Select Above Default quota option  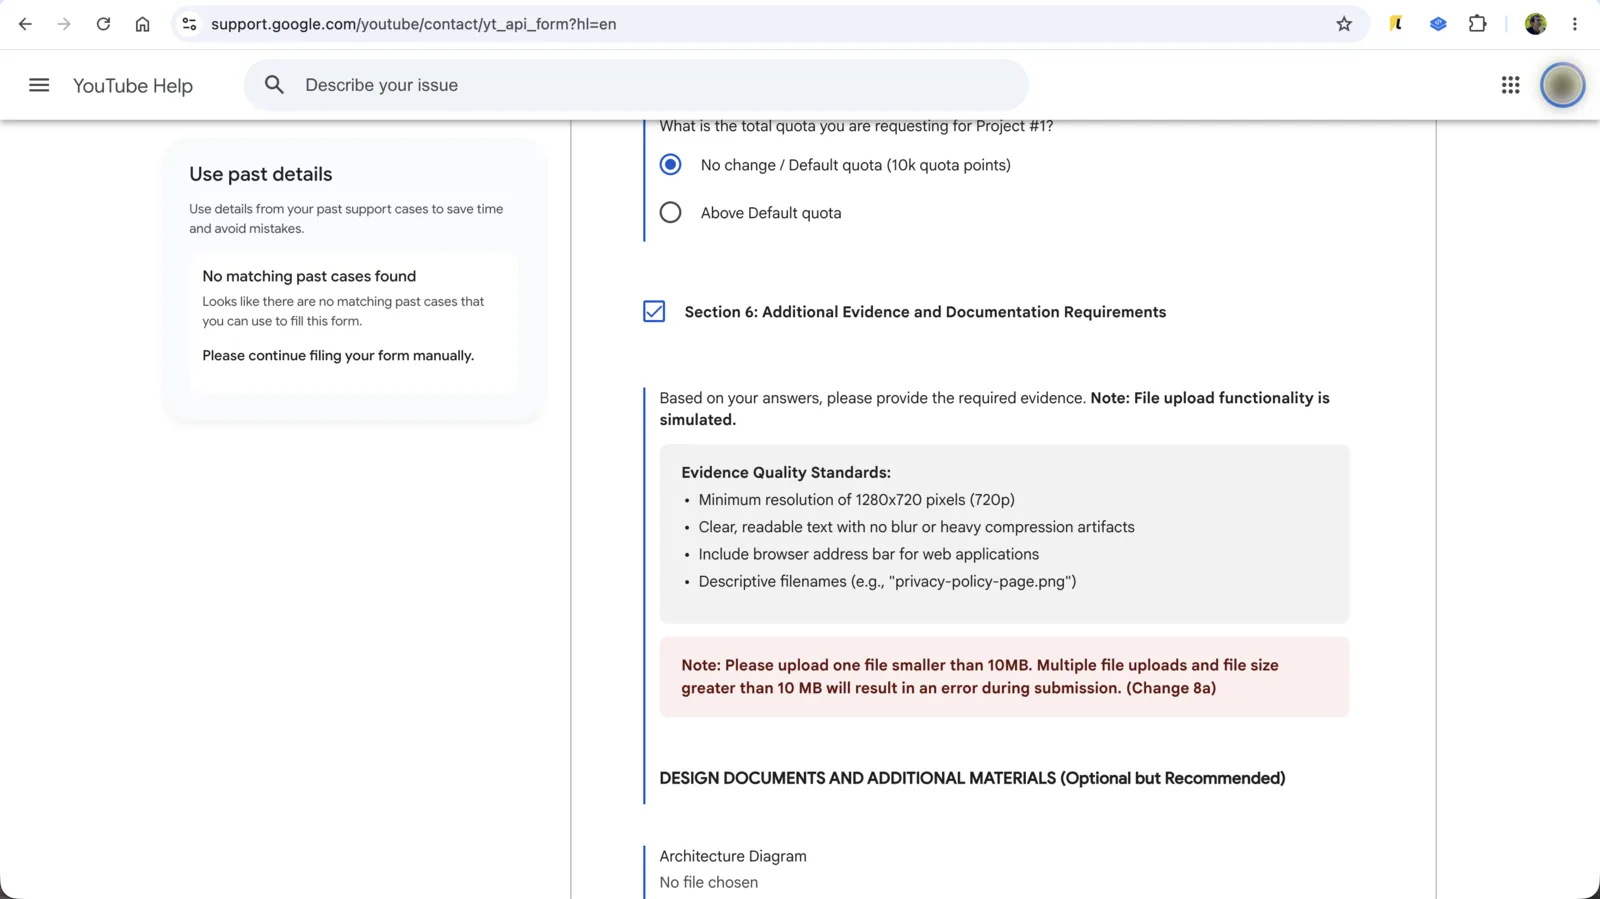pos(670,213)
